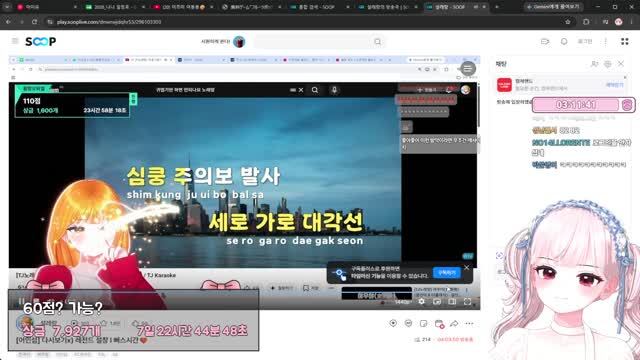Open the SOOP hamburger side menu
This screenshot has height=360, width=640.
[15, 41]
